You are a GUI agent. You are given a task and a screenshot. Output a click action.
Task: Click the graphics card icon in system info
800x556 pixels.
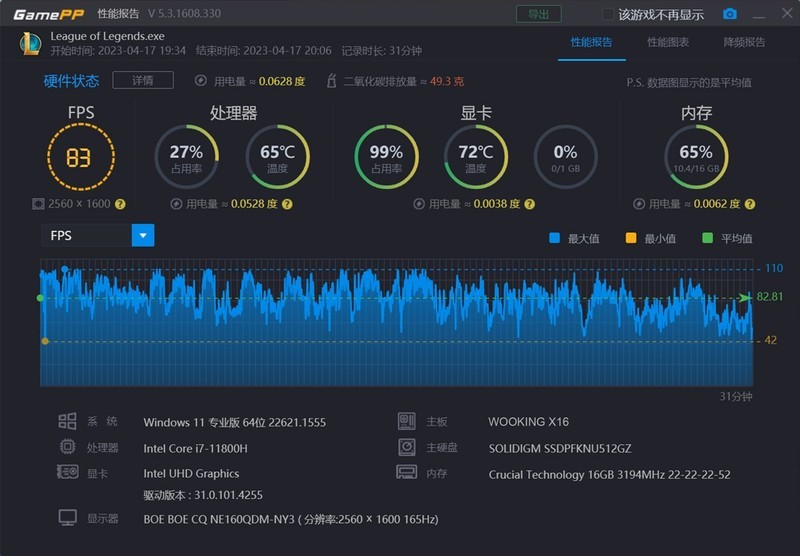[x=67, y=472]
